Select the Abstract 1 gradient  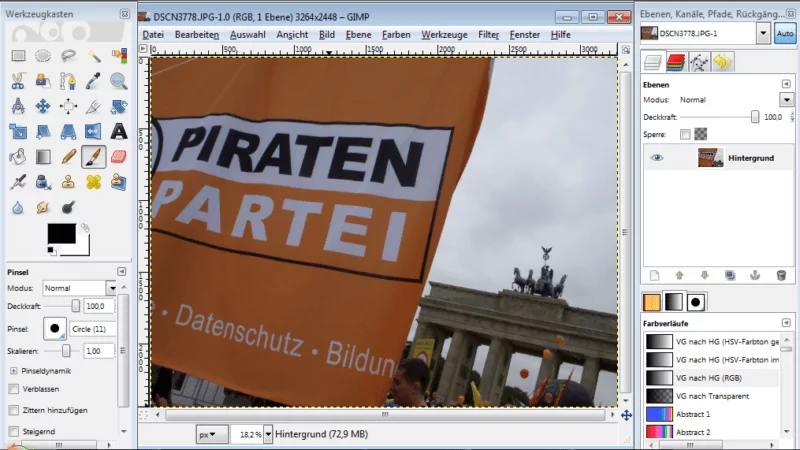click(712, 414)
